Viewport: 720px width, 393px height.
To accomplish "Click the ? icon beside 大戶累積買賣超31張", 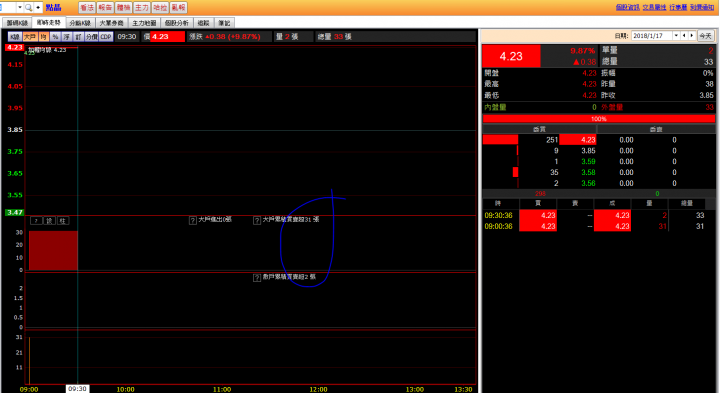I will [x=257, y=220].
